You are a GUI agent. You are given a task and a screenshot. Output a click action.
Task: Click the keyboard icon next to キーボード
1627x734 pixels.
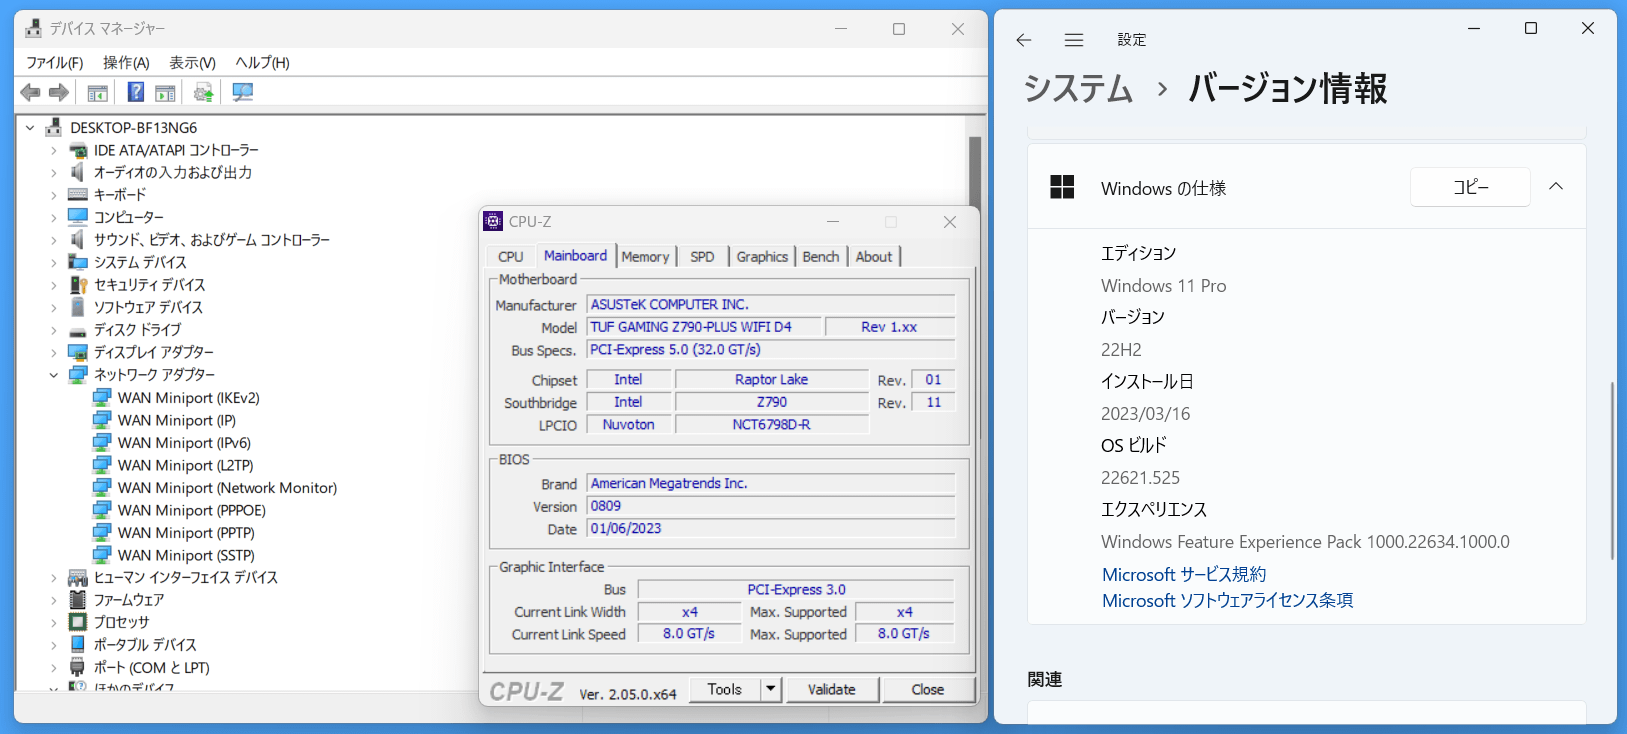[x=78, y=195]
